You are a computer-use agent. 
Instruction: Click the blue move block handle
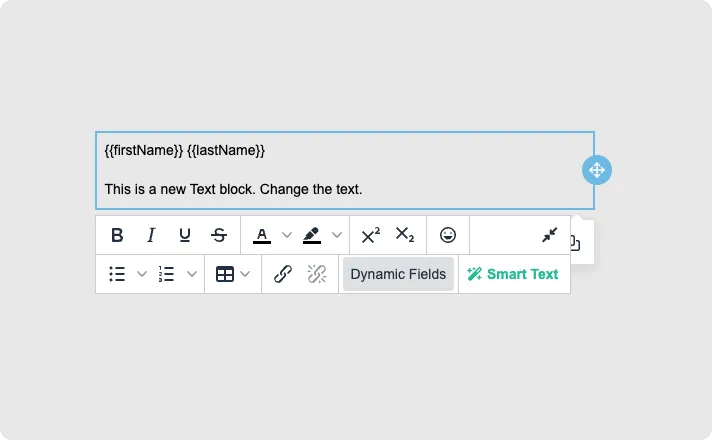(x=597, y=170)
